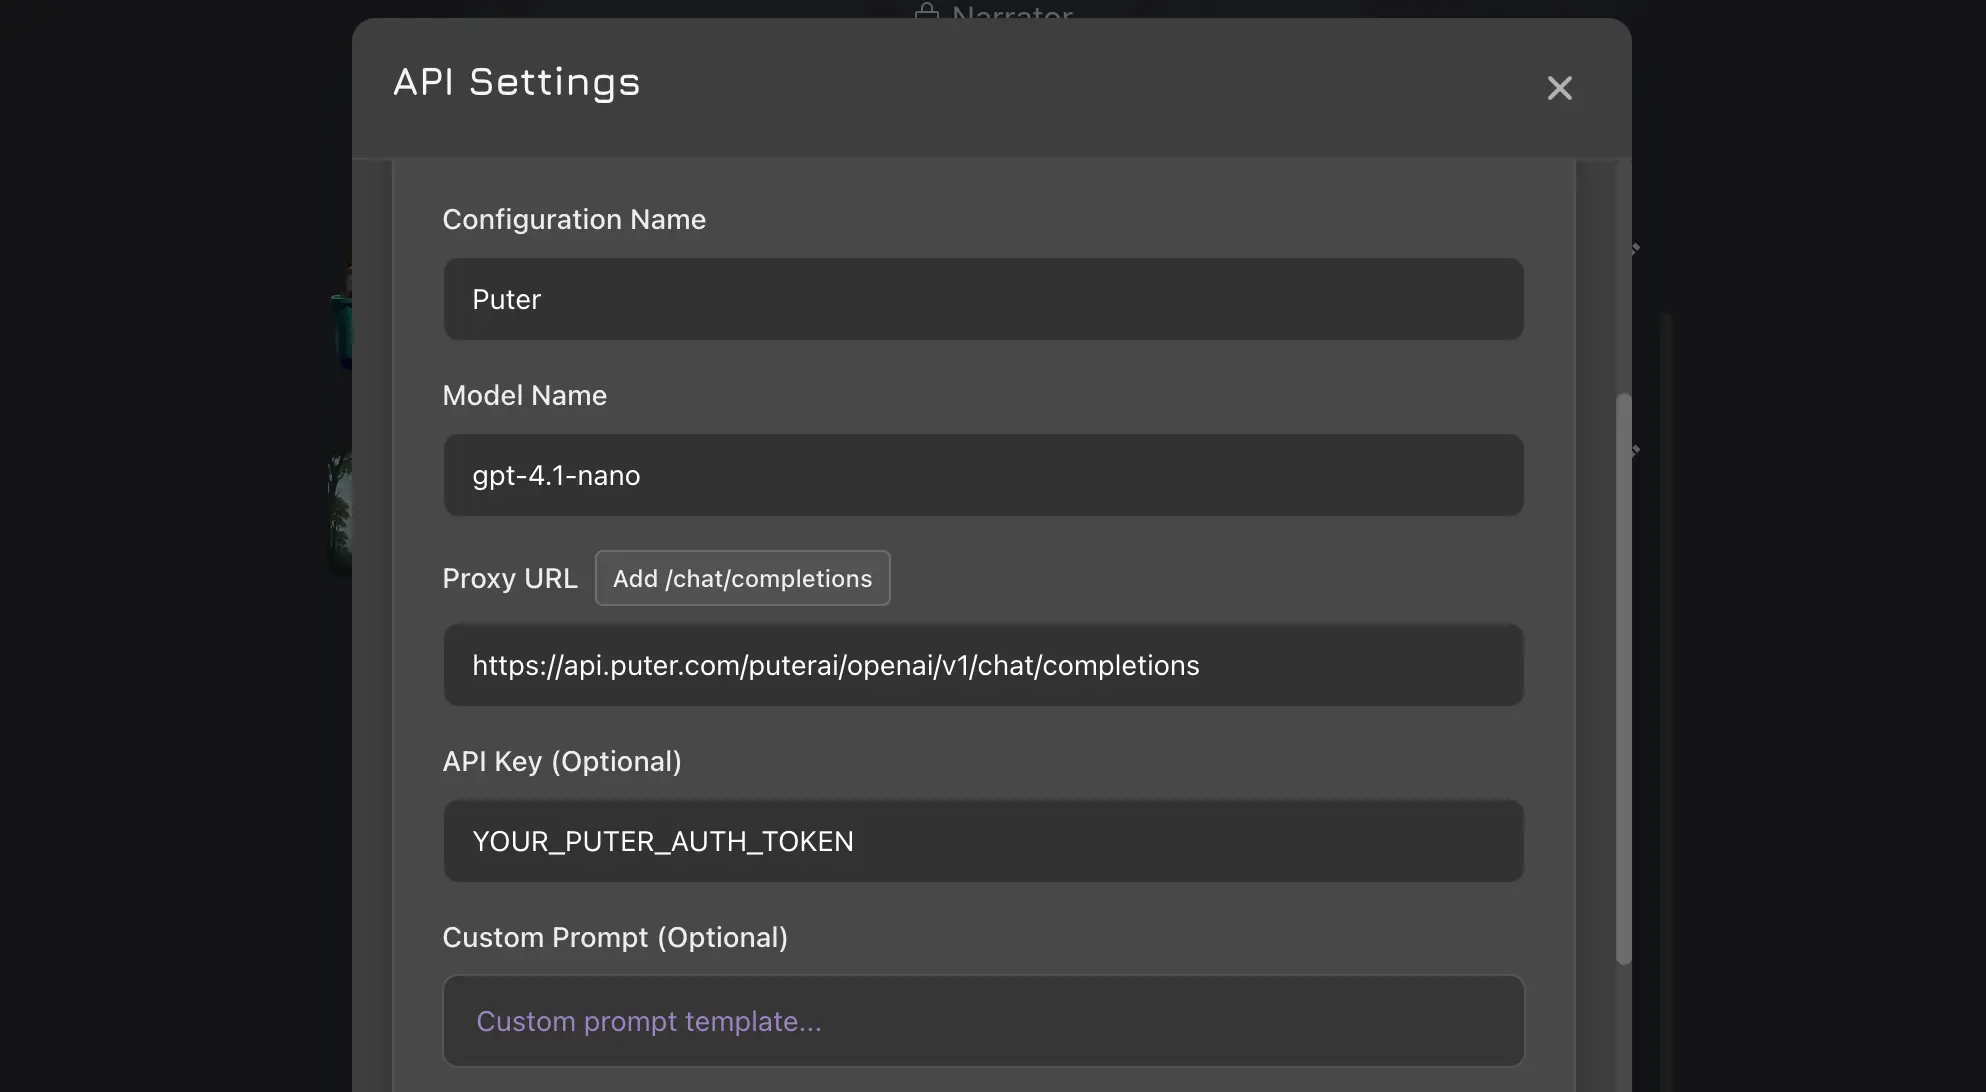Click the Custom Prompt (Optional) label
The width and height of the screenshot is (1986, 1092).
point(615,937)
